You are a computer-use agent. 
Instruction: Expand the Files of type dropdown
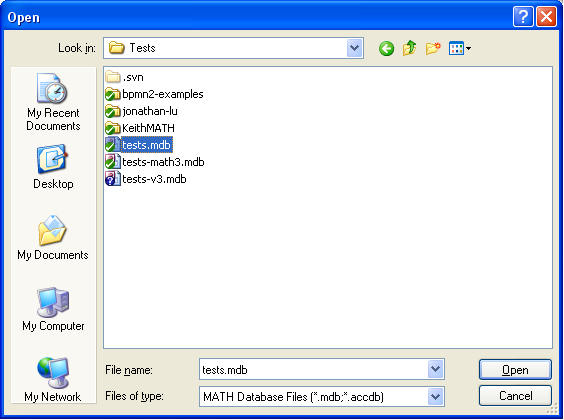(x=436, y=396)
